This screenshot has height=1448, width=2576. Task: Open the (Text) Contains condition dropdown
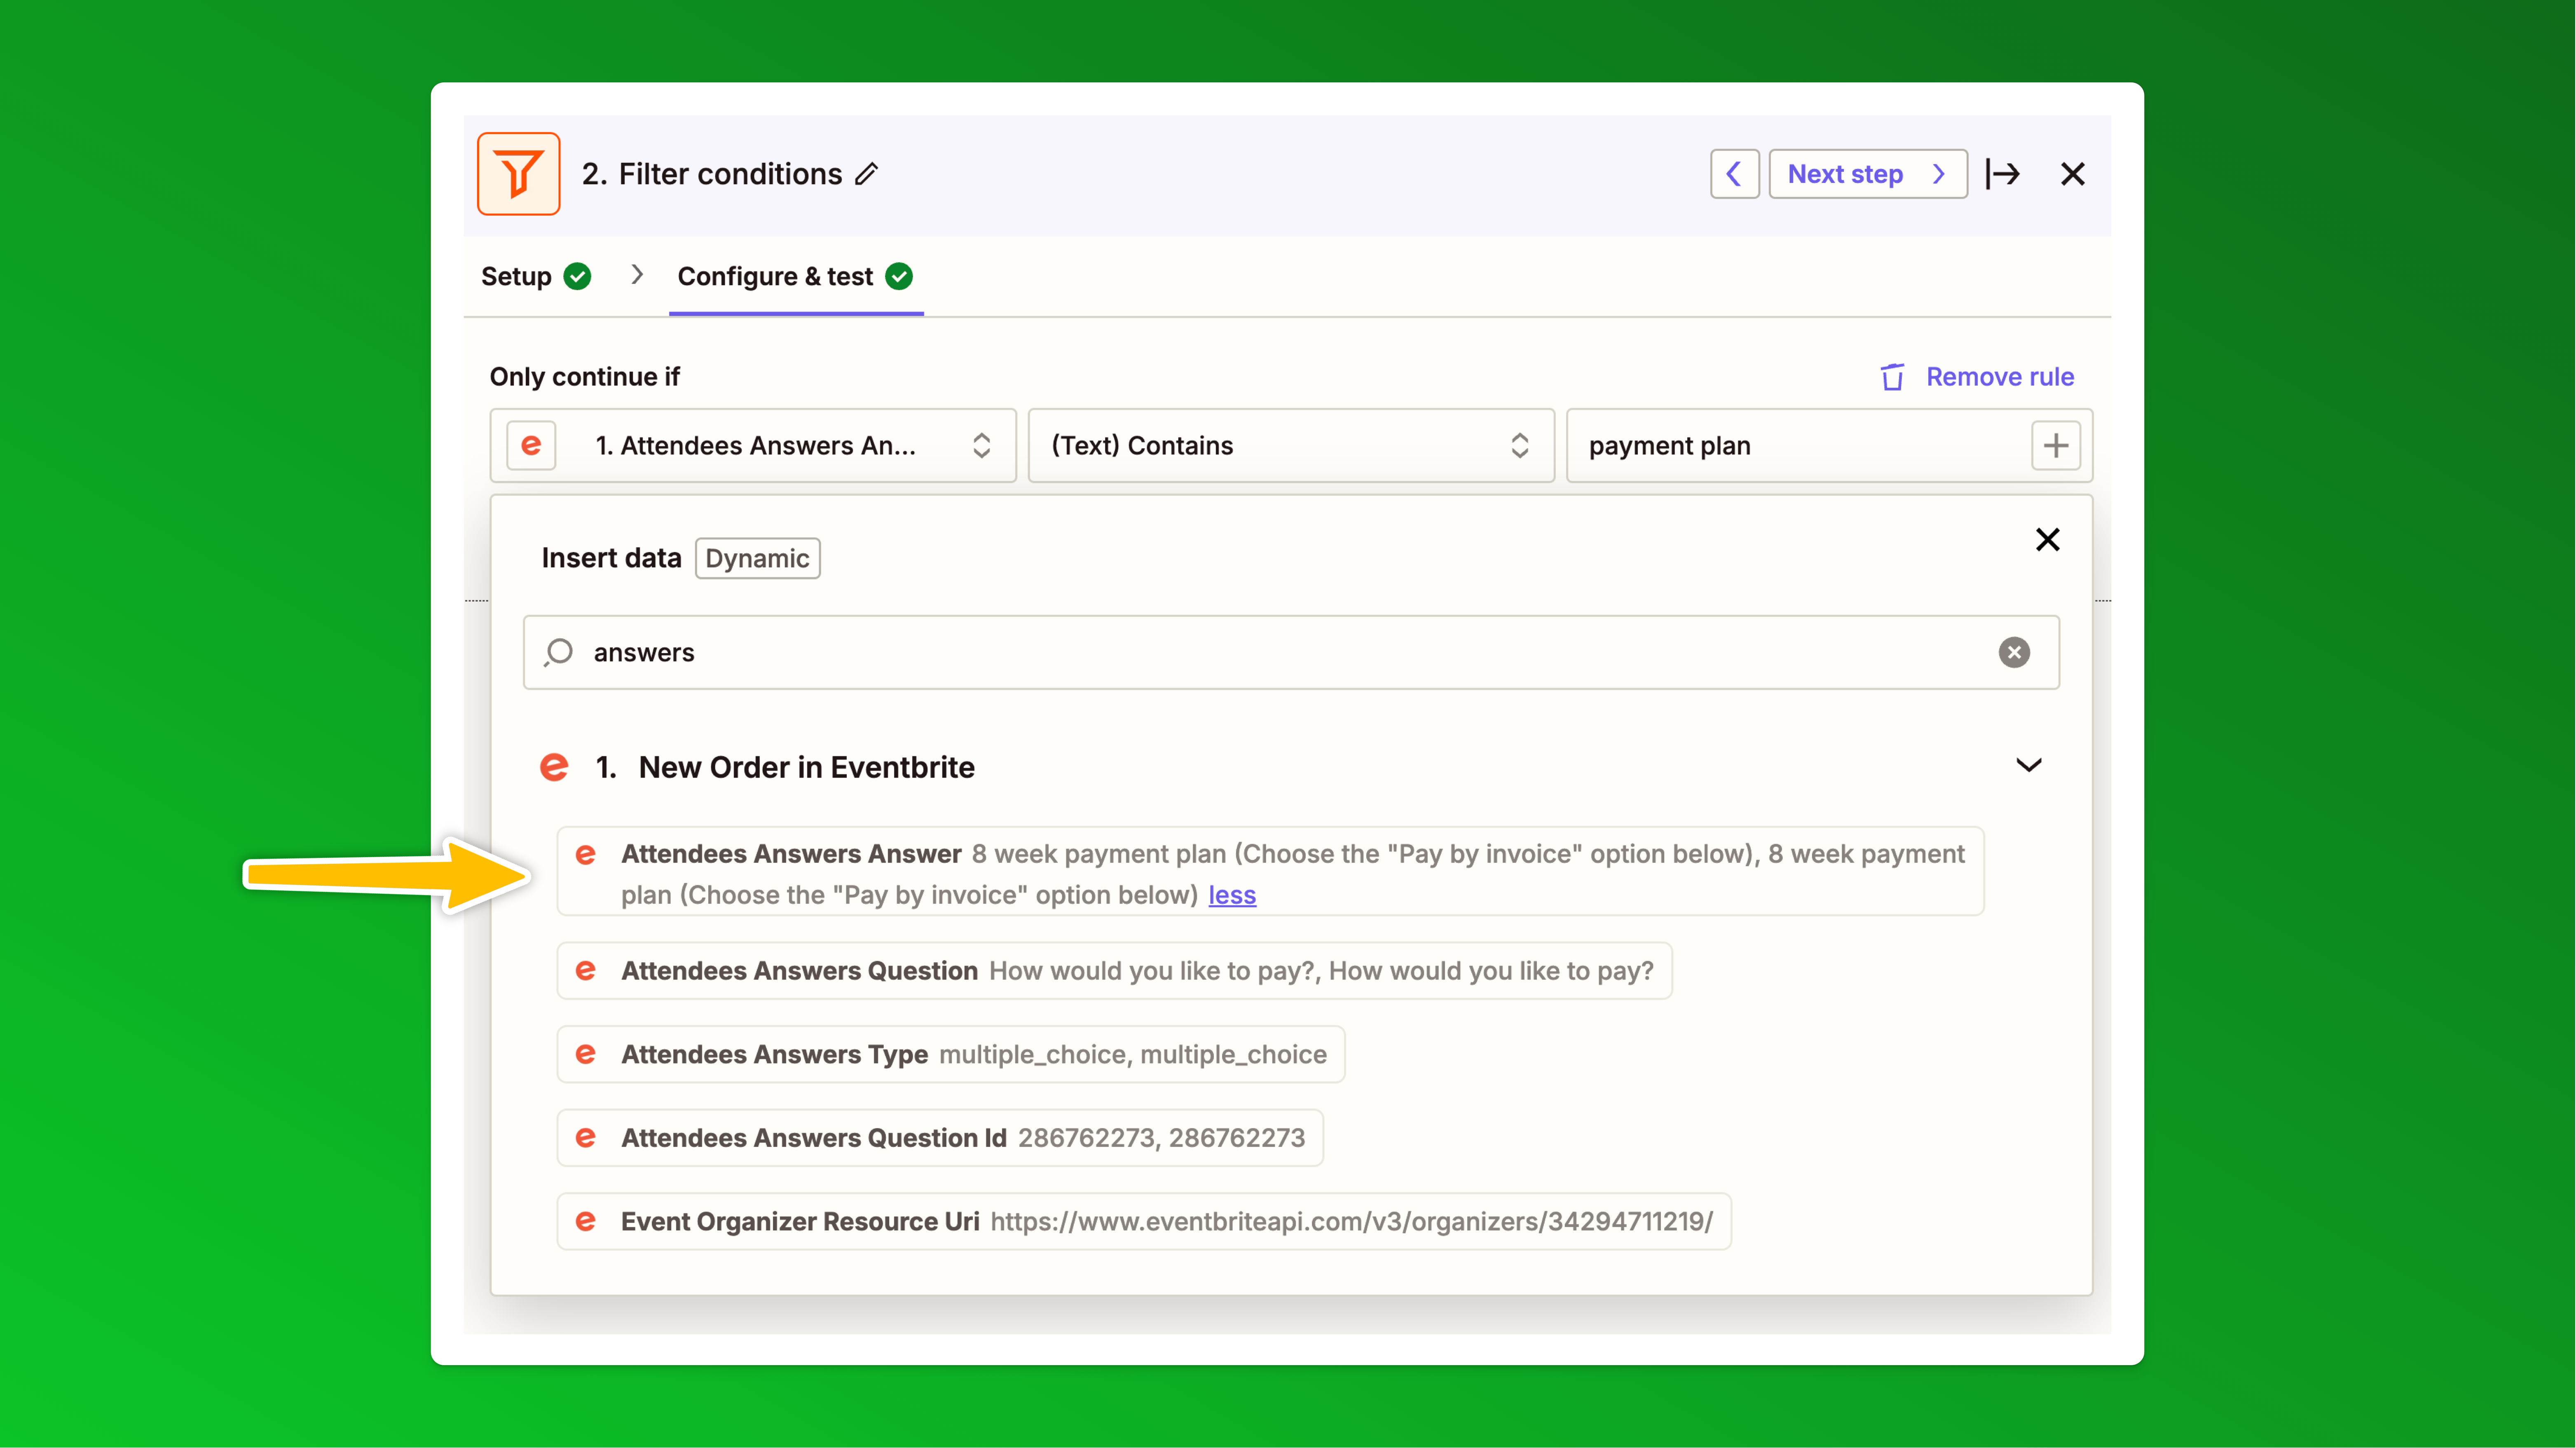tap(1291, 445)
